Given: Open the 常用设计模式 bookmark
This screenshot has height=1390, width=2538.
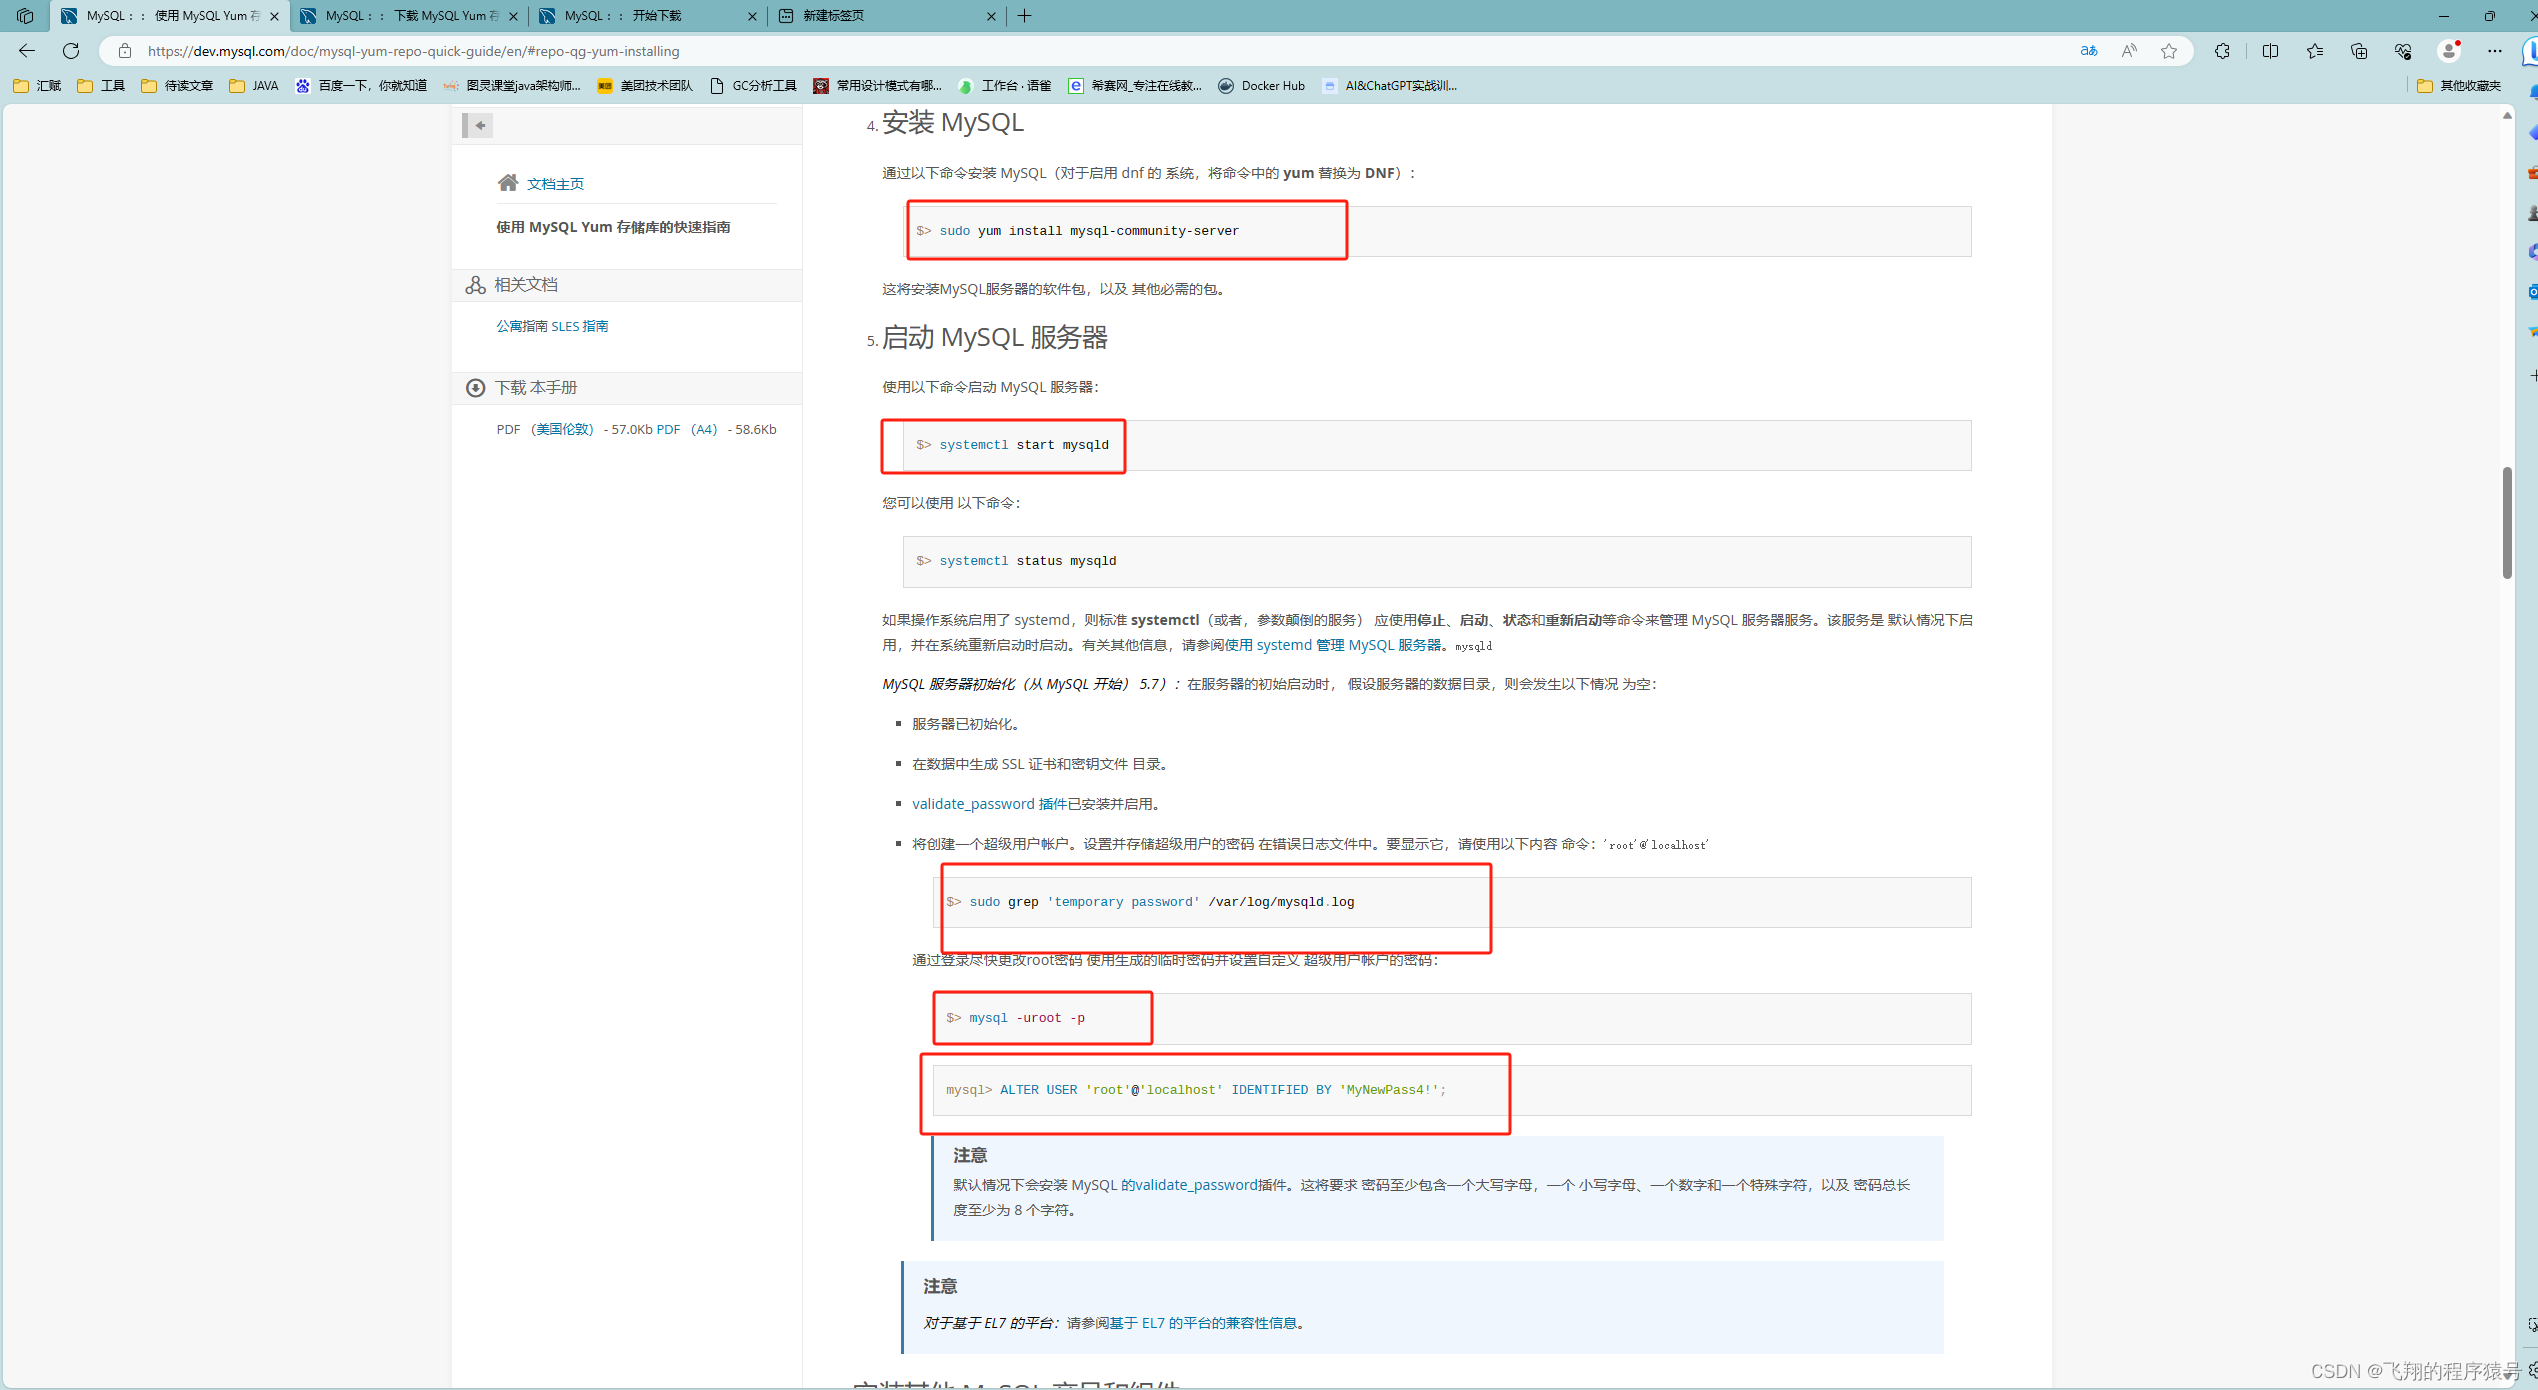Looking at the screenshot, I should coord(878,86).
